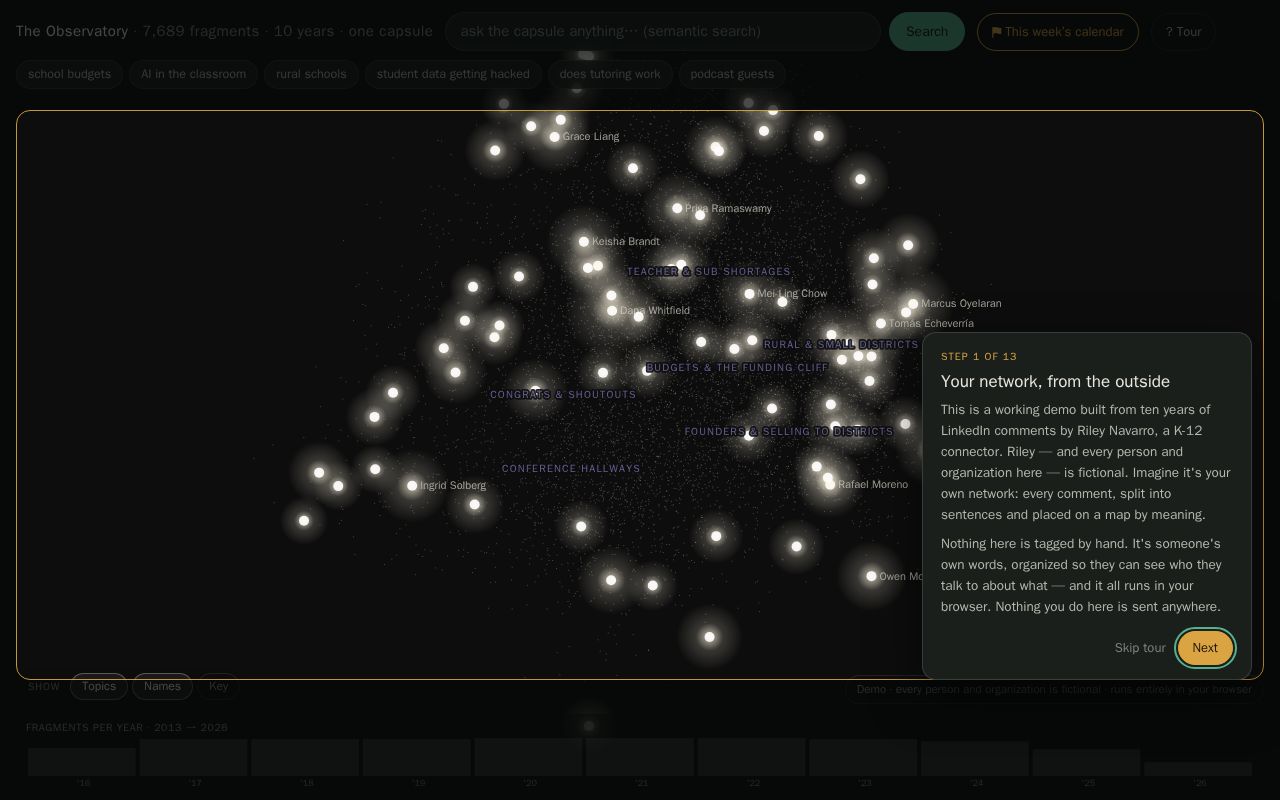Select 'does tutoring work' chip

point(610,74)
